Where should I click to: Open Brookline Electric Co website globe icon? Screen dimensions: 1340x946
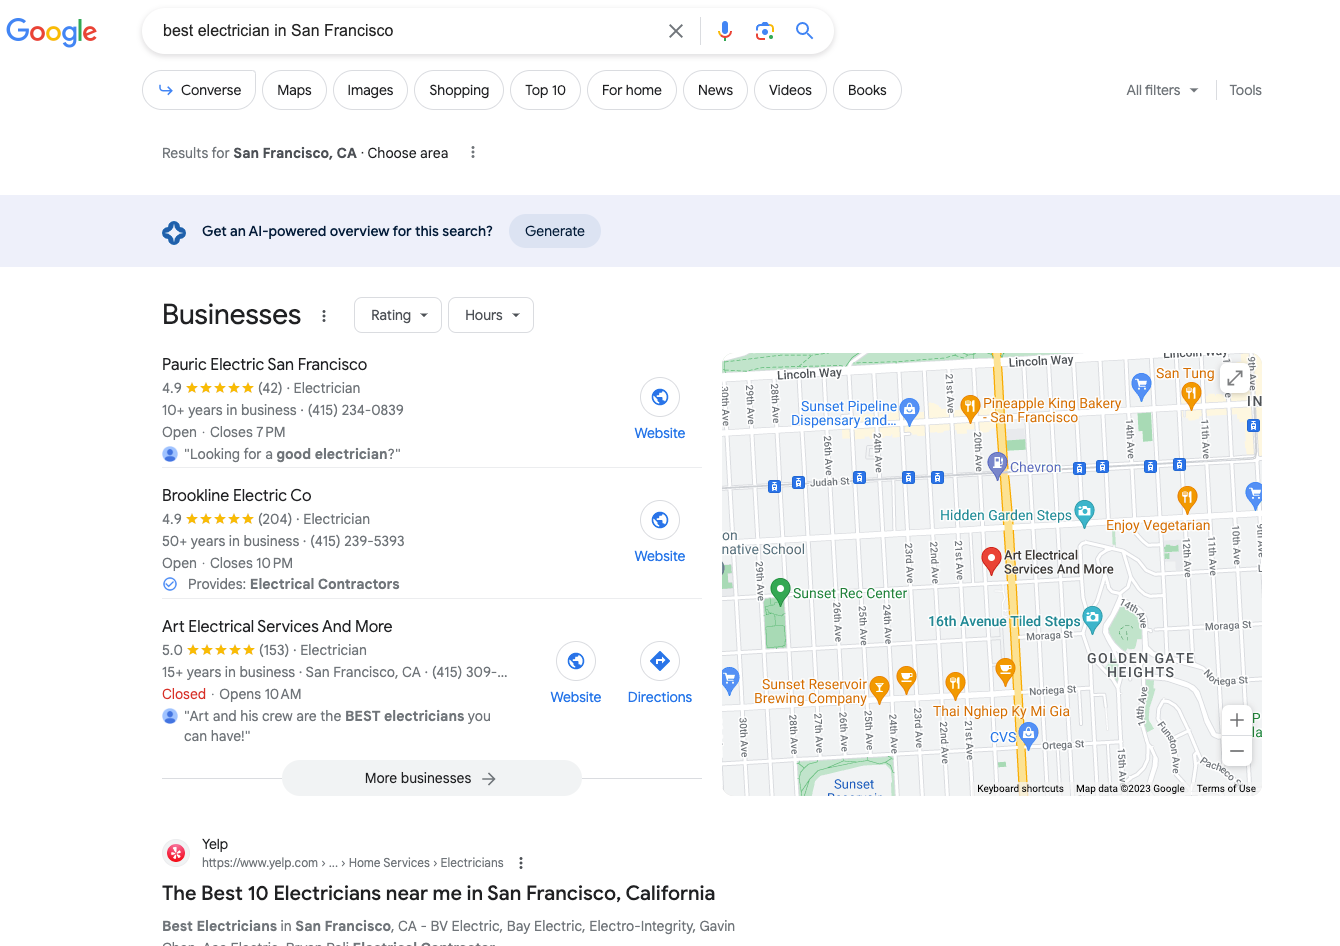tap(660, 520)
